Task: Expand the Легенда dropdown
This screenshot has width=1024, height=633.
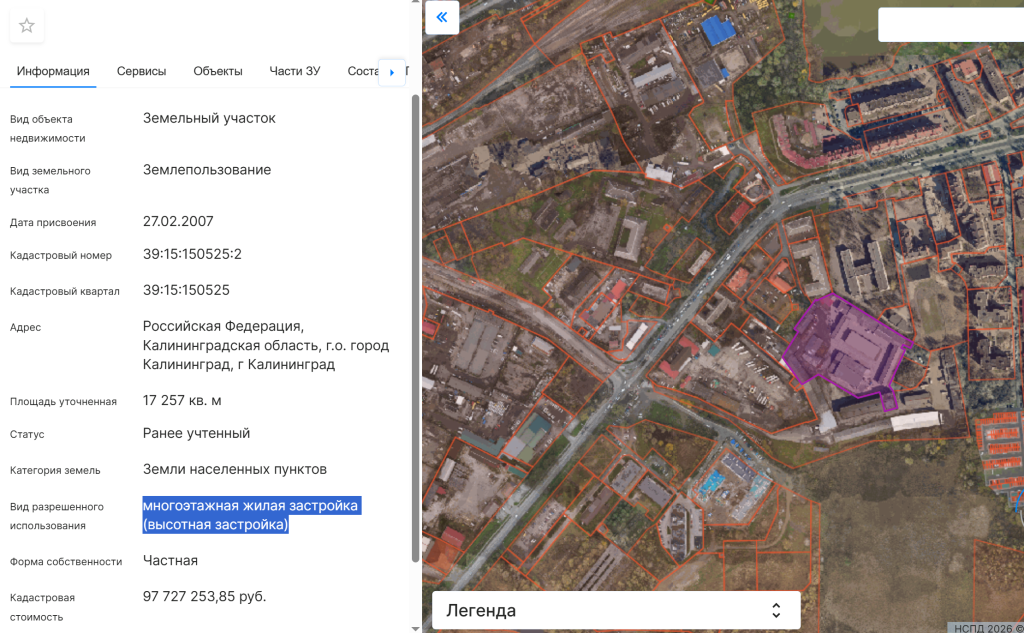Action: point(616,610)
